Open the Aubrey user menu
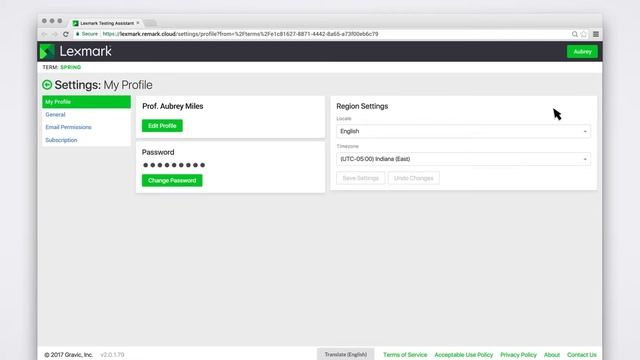Image resolution: width=640 pixels, height=360 pixels. pos(582,51)
